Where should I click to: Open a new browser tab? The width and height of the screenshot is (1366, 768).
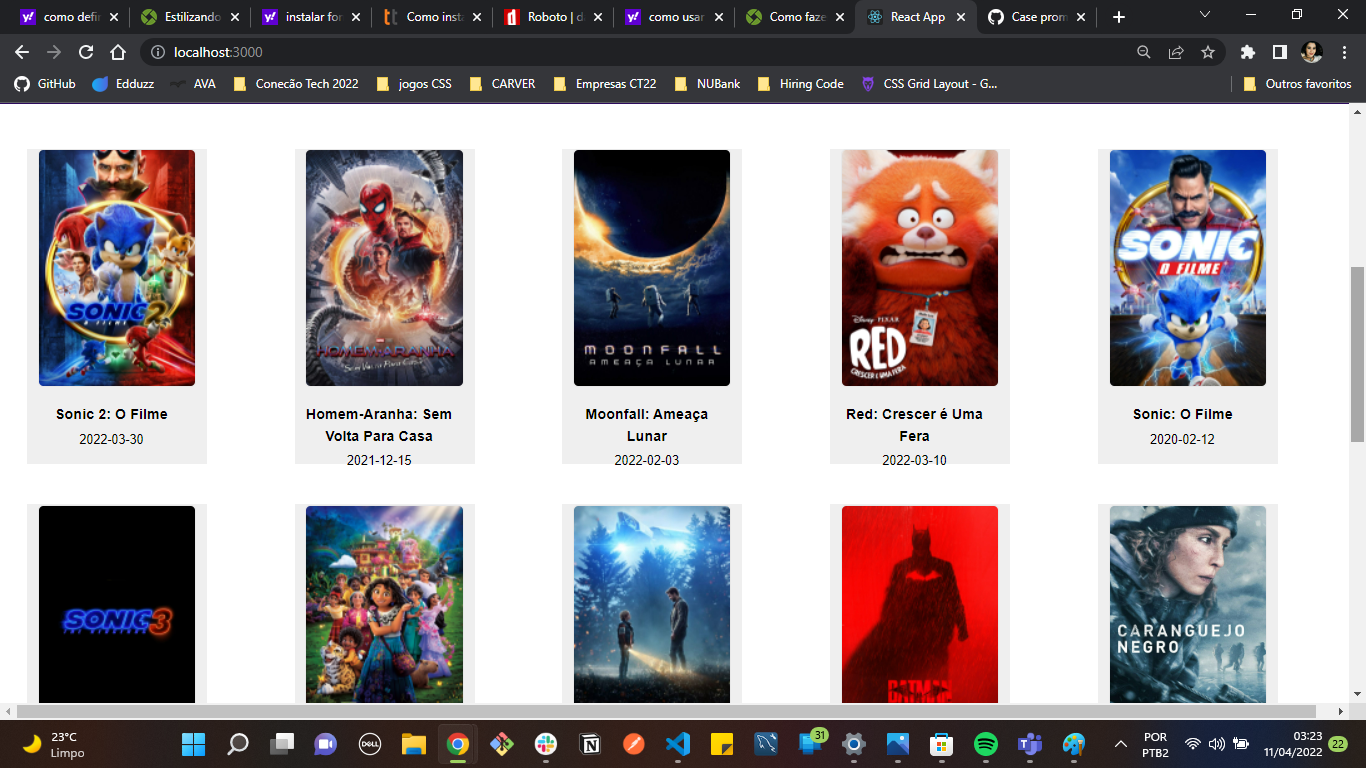tap(1119, 17)
